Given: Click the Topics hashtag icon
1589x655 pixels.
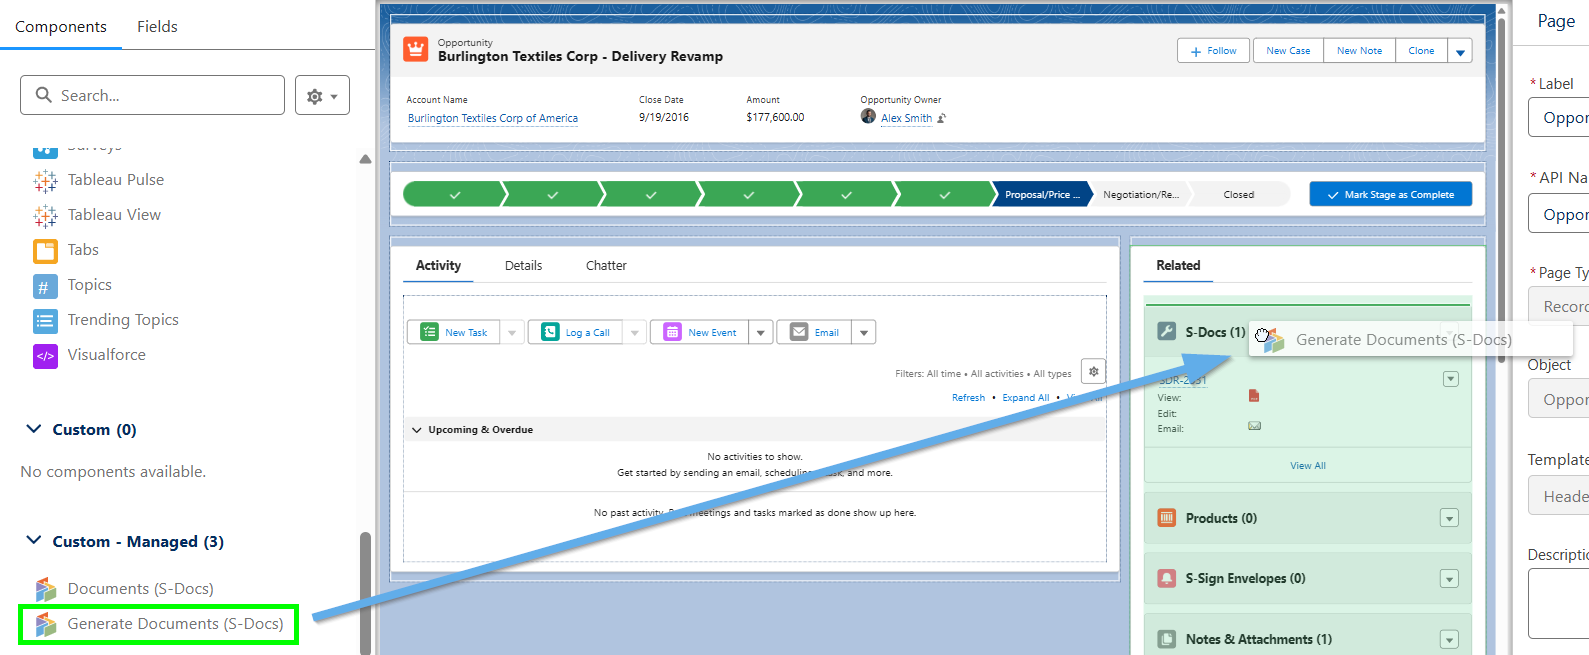Looking at the screenshot, I should 45,286.
